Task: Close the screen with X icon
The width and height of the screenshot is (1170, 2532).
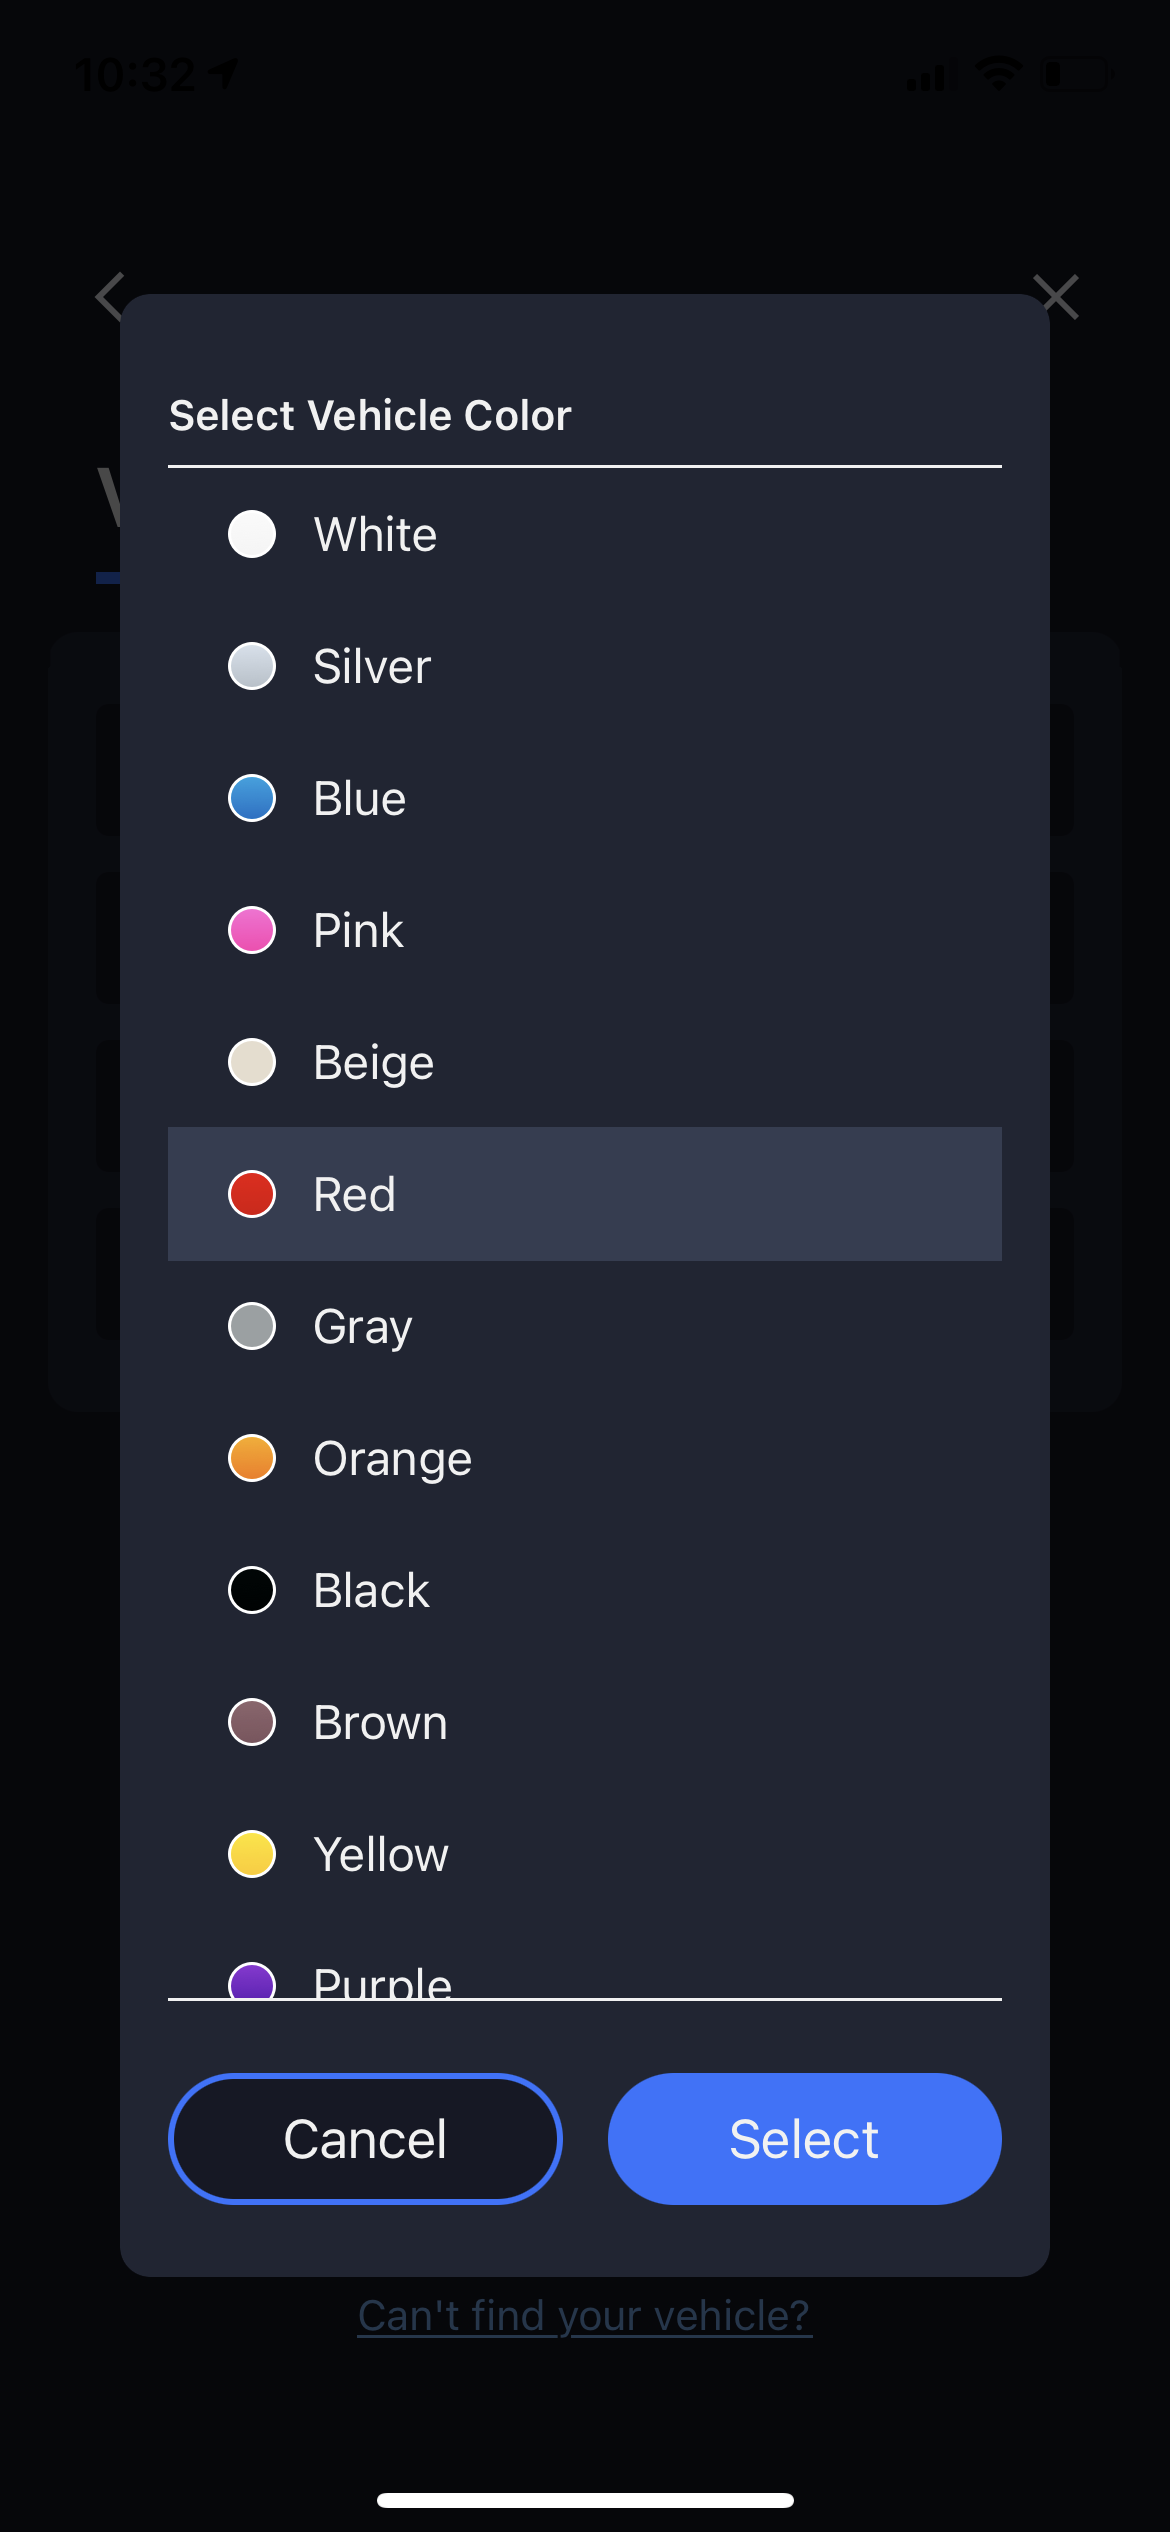Action: coord(1057,297)
